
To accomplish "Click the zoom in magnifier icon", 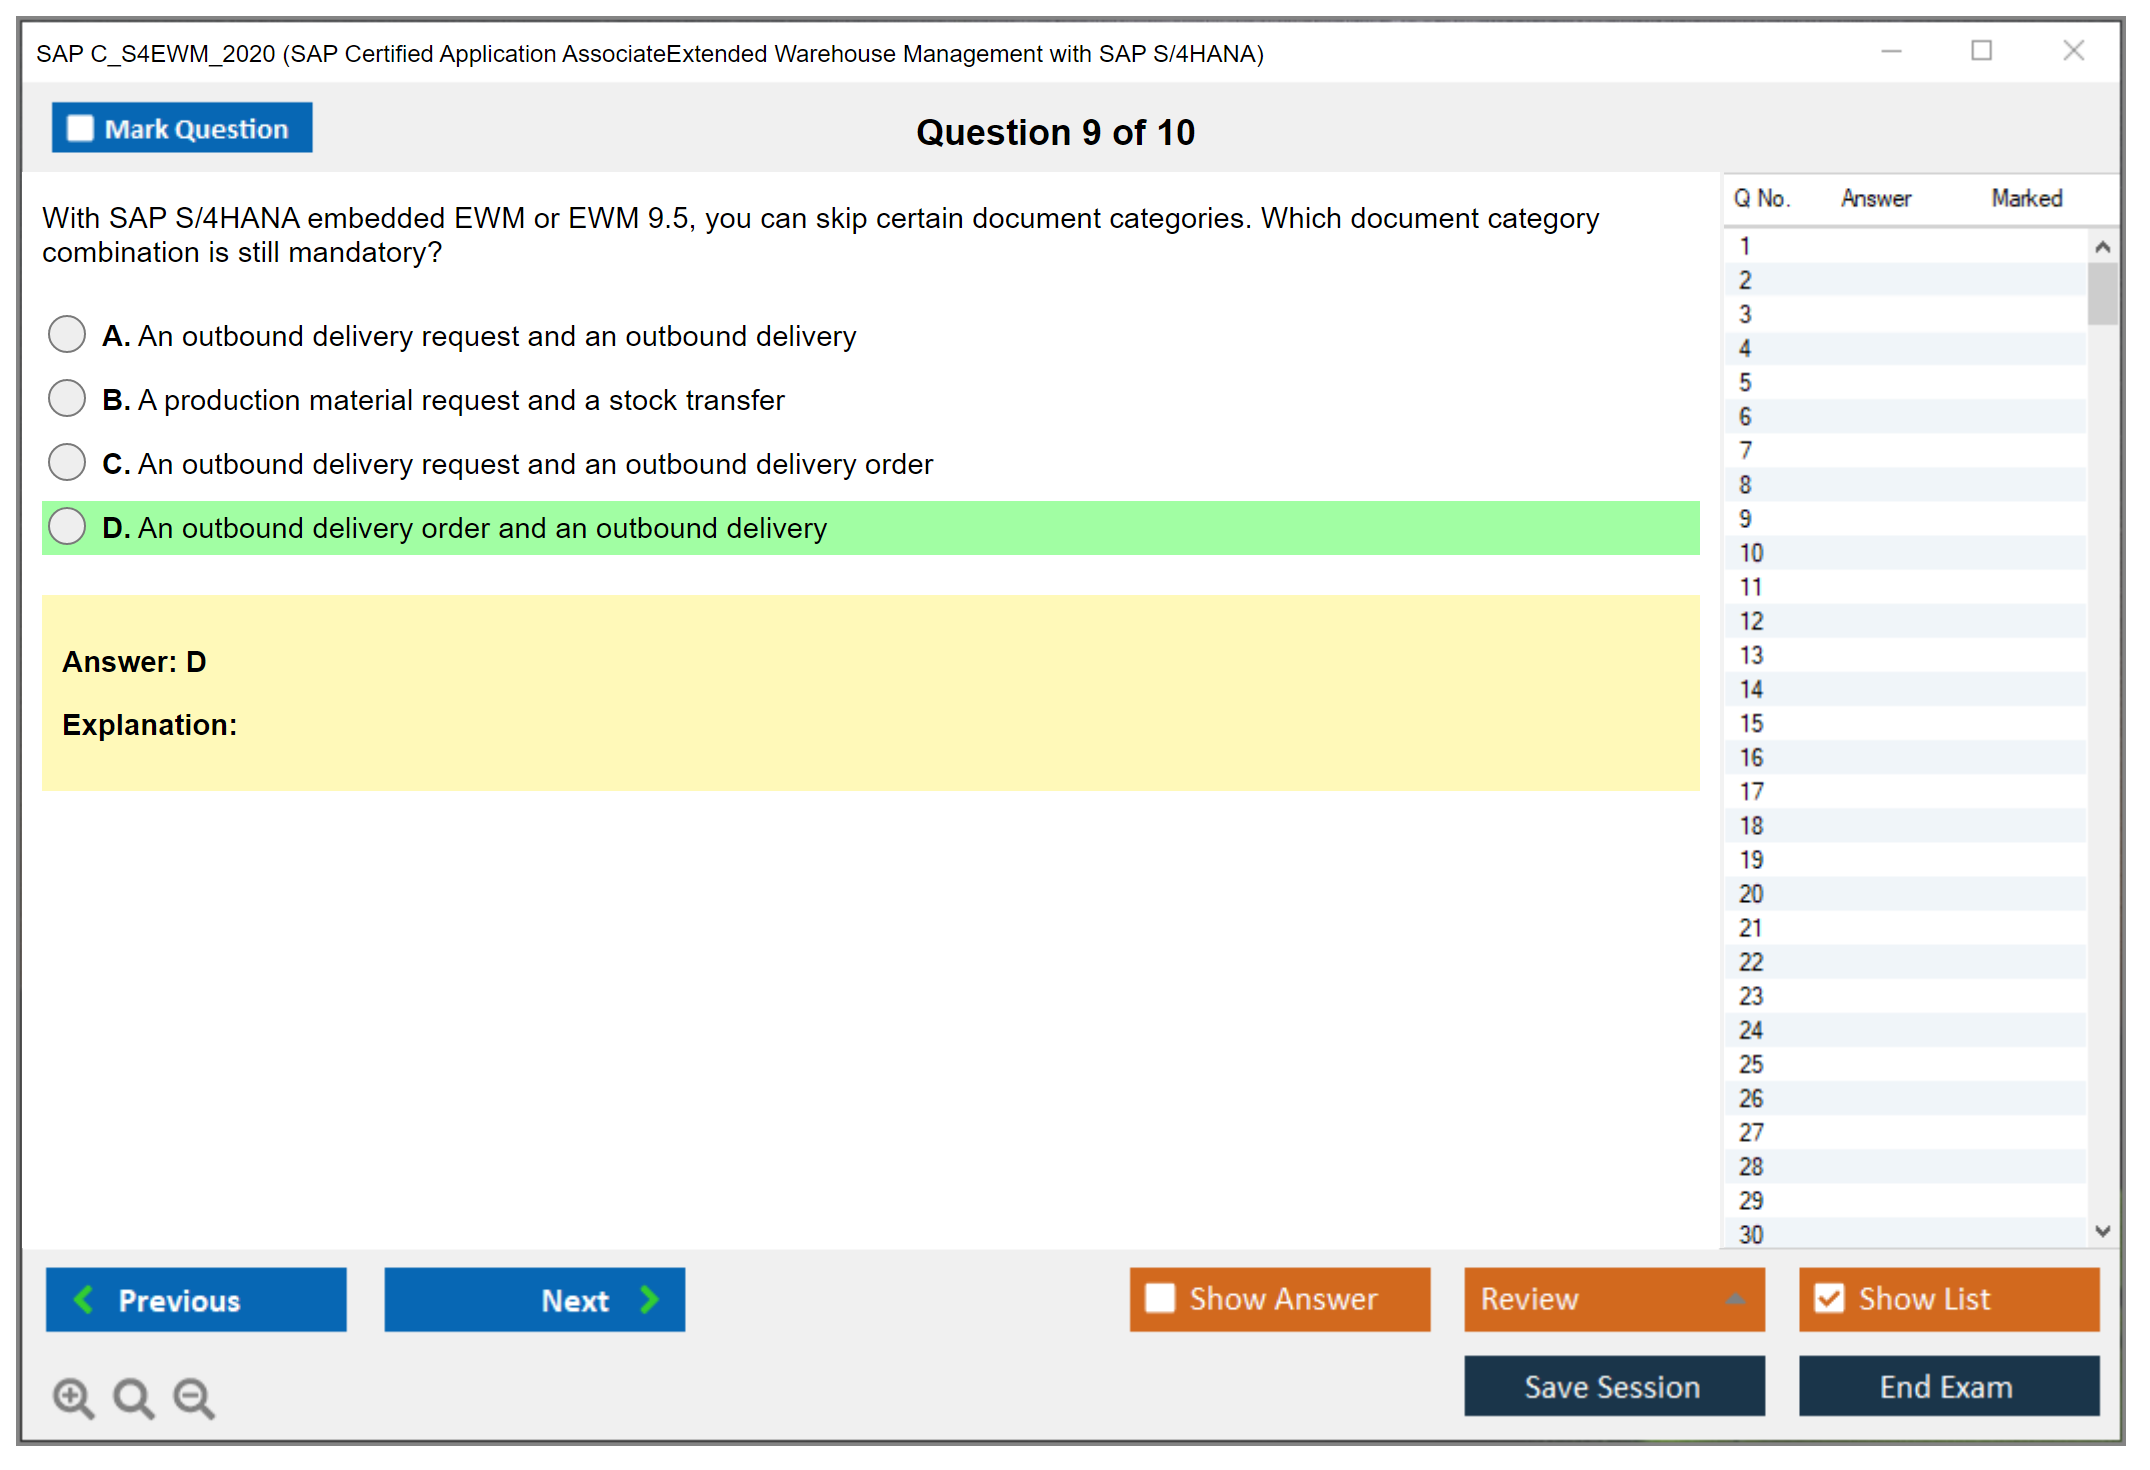I will (73, 1397).
